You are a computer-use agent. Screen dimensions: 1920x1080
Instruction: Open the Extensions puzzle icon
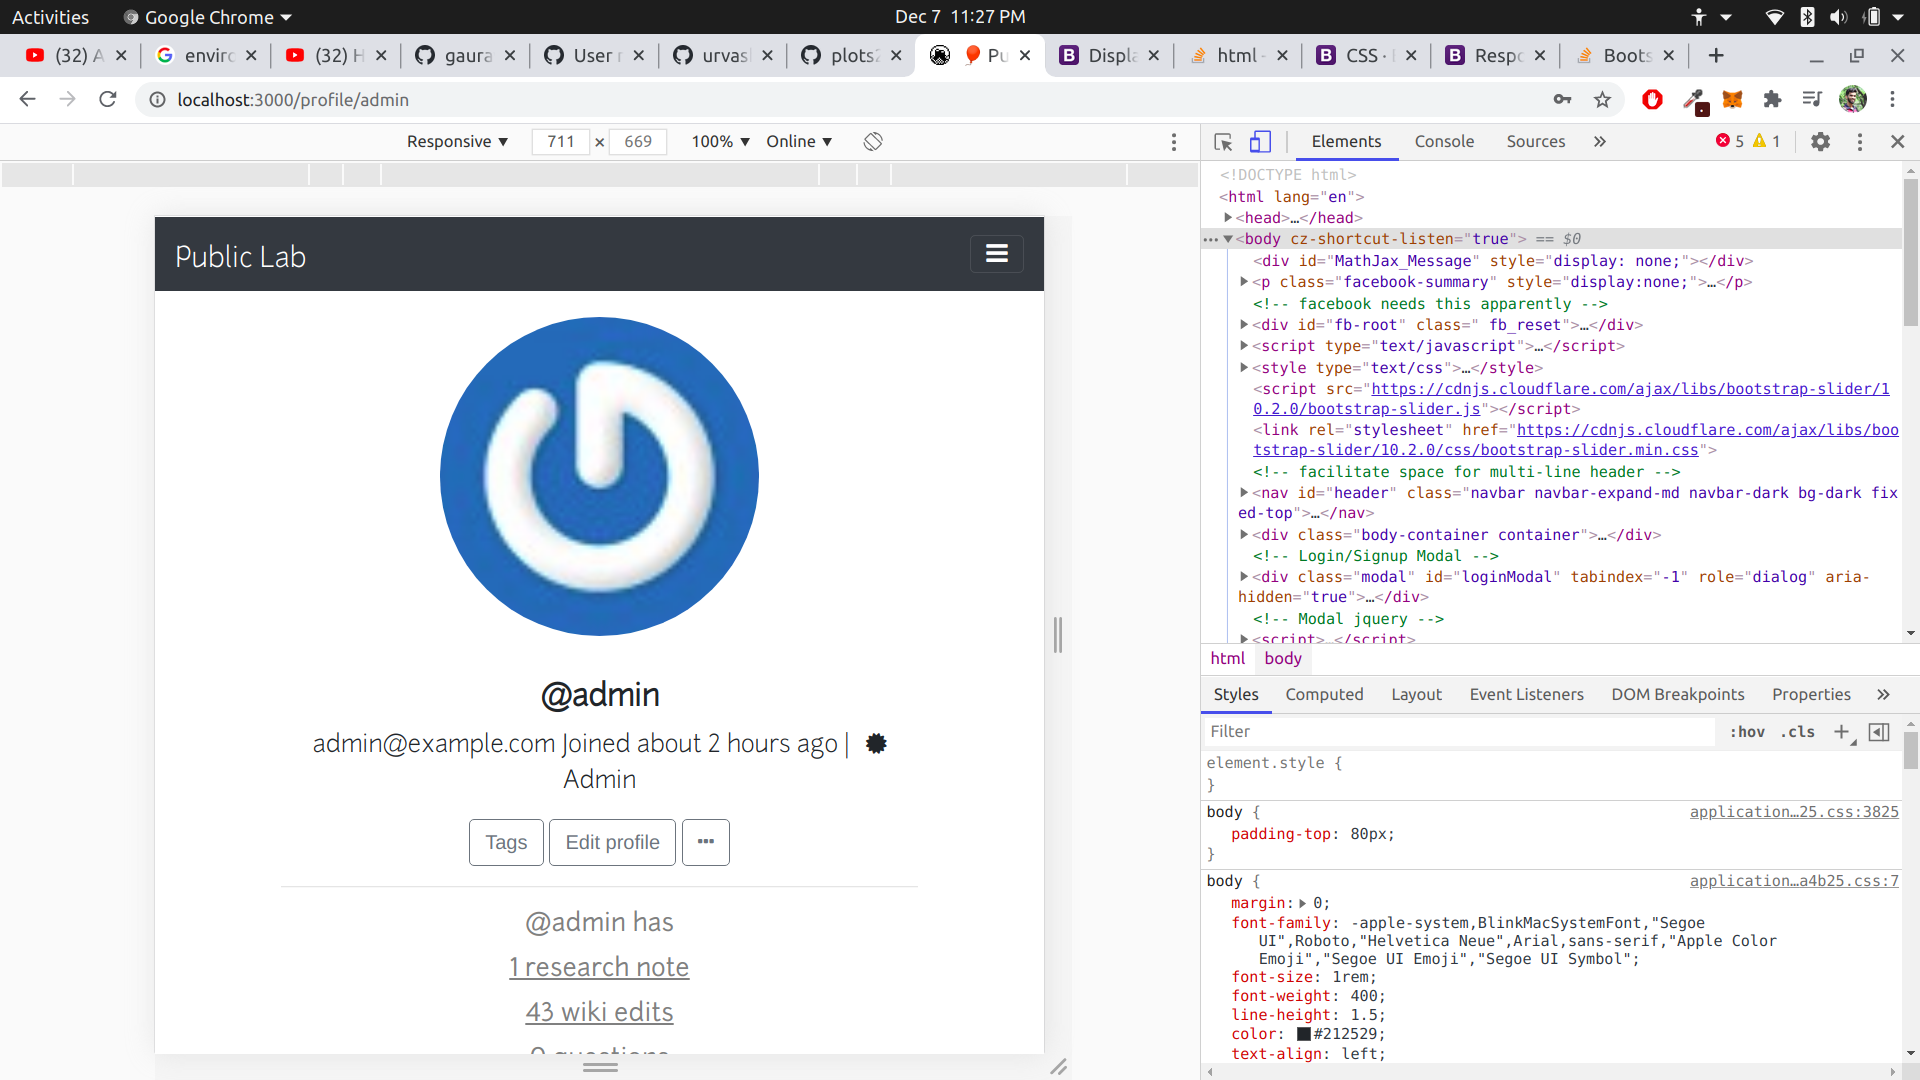pos(1772,100)
